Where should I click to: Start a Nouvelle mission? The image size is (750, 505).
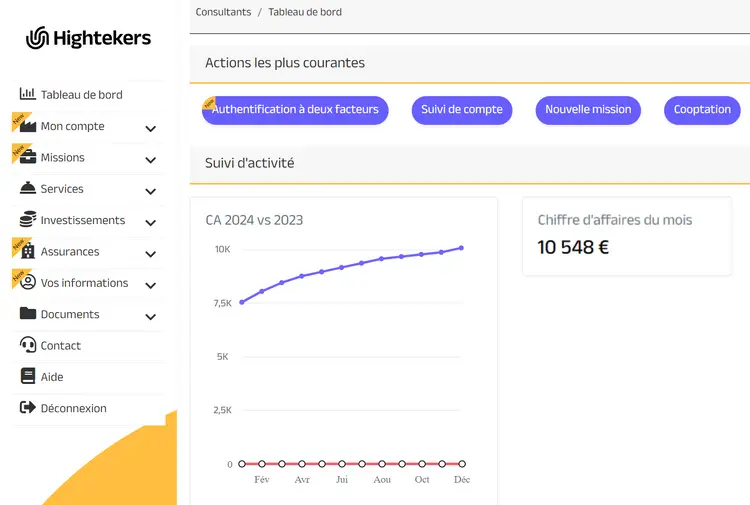pyautogui.click(x=588, y=110)
